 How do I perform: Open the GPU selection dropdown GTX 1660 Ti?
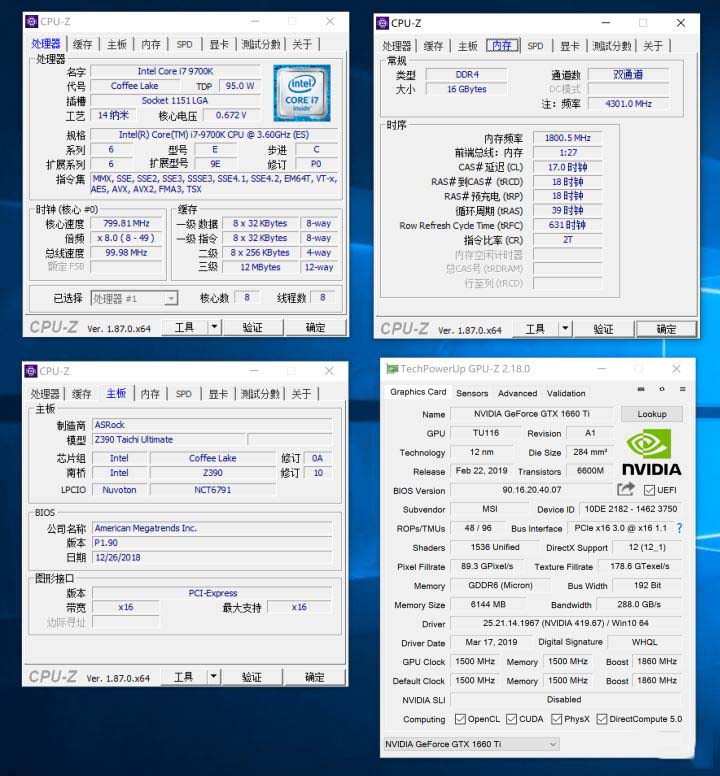(472, 744)
